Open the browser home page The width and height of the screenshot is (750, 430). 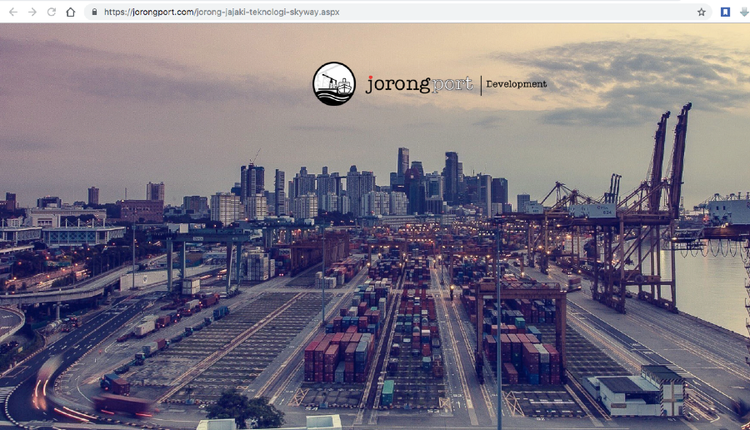pos(71,12)
